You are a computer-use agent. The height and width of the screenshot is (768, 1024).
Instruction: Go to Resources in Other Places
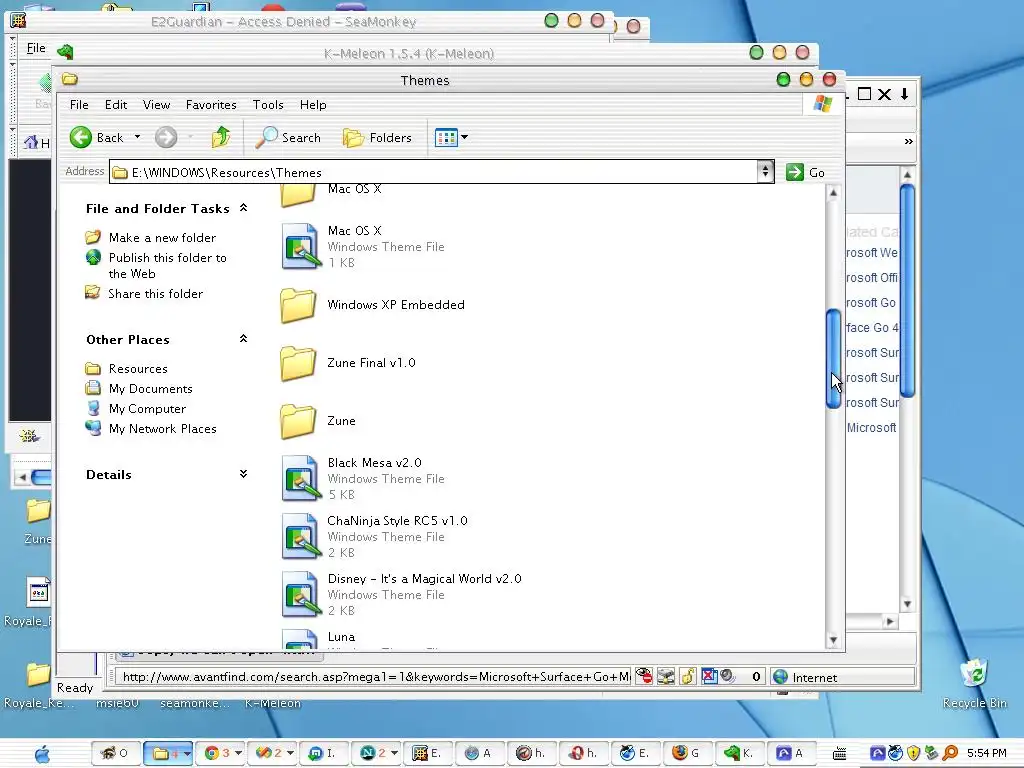click(138, 369)
